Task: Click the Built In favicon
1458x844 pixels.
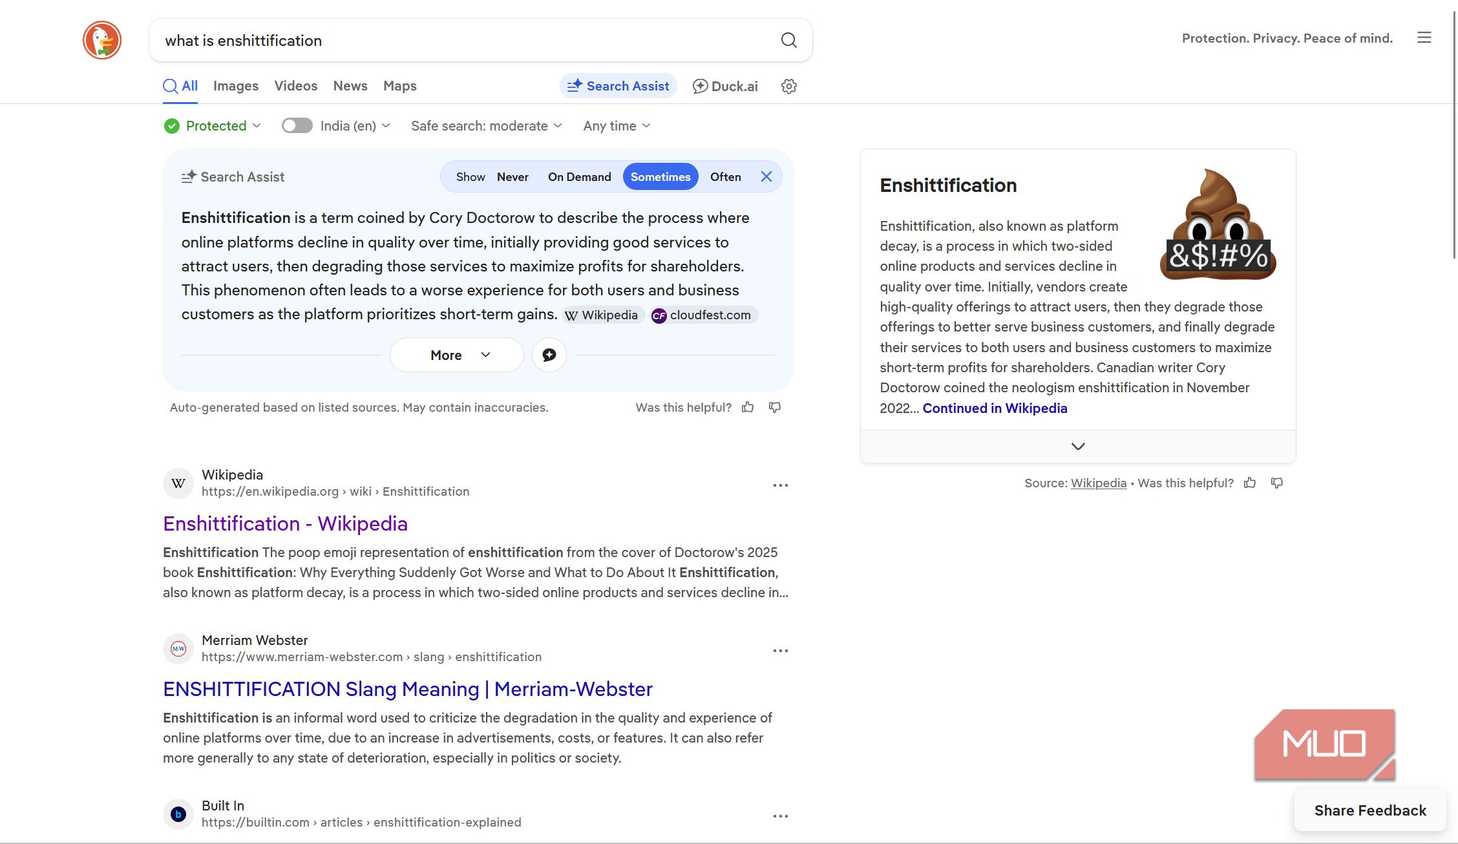Action: coord(178,814)
